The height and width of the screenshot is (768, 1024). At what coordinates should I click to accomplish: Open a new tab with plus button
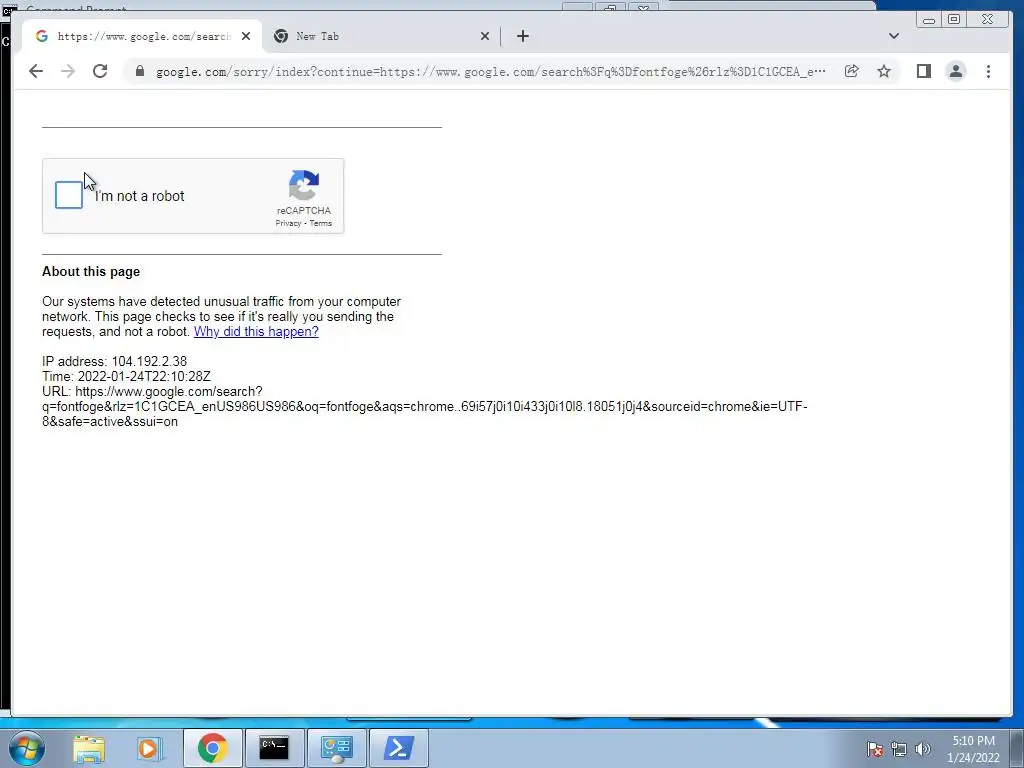point(522,37)
